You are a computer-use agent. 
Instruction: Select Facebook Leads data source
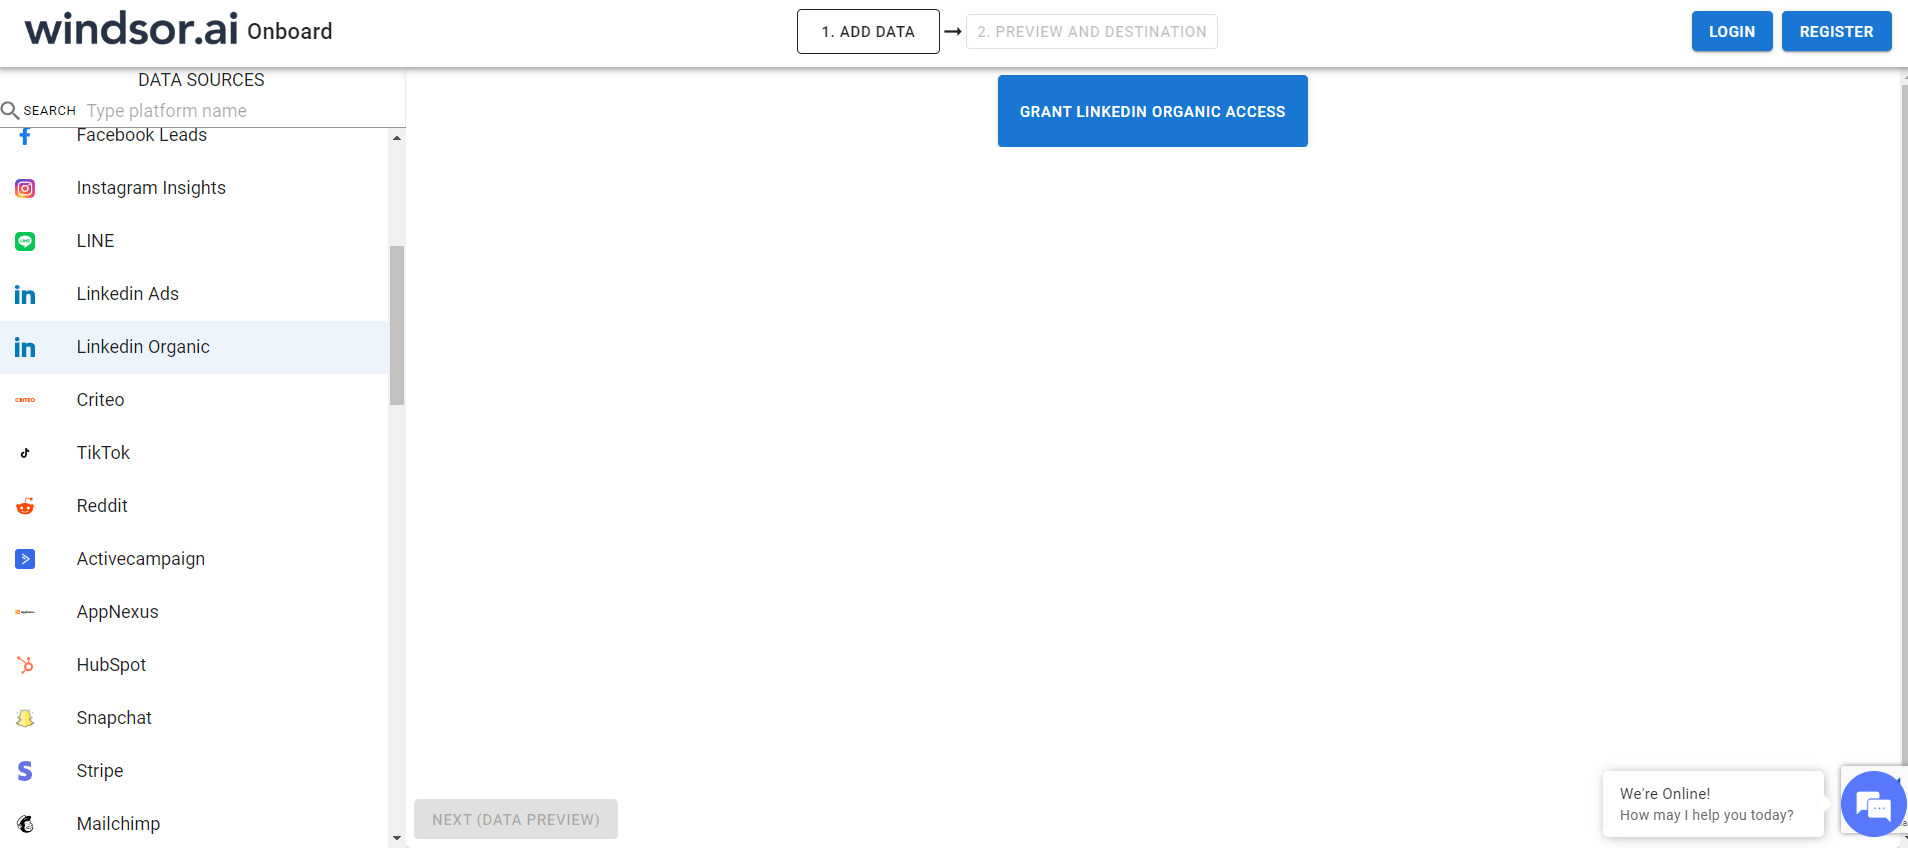(x=194, y=136)
